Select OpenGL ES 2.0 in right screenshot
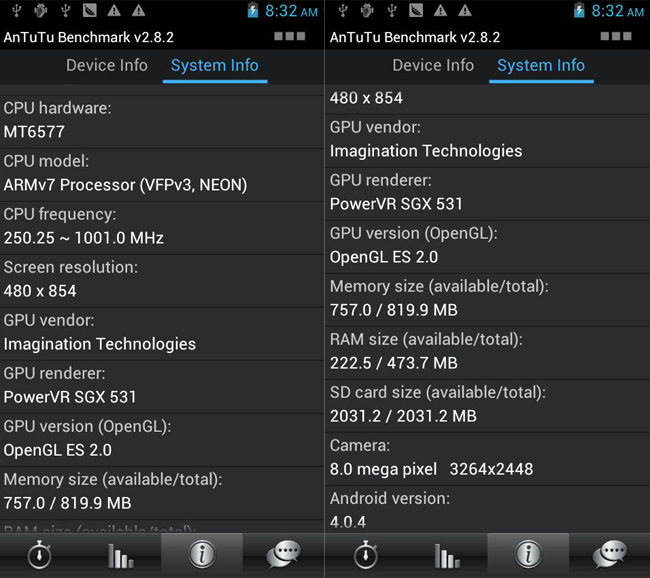The width and height of the screenshot is (650, 578). point(384,257)
